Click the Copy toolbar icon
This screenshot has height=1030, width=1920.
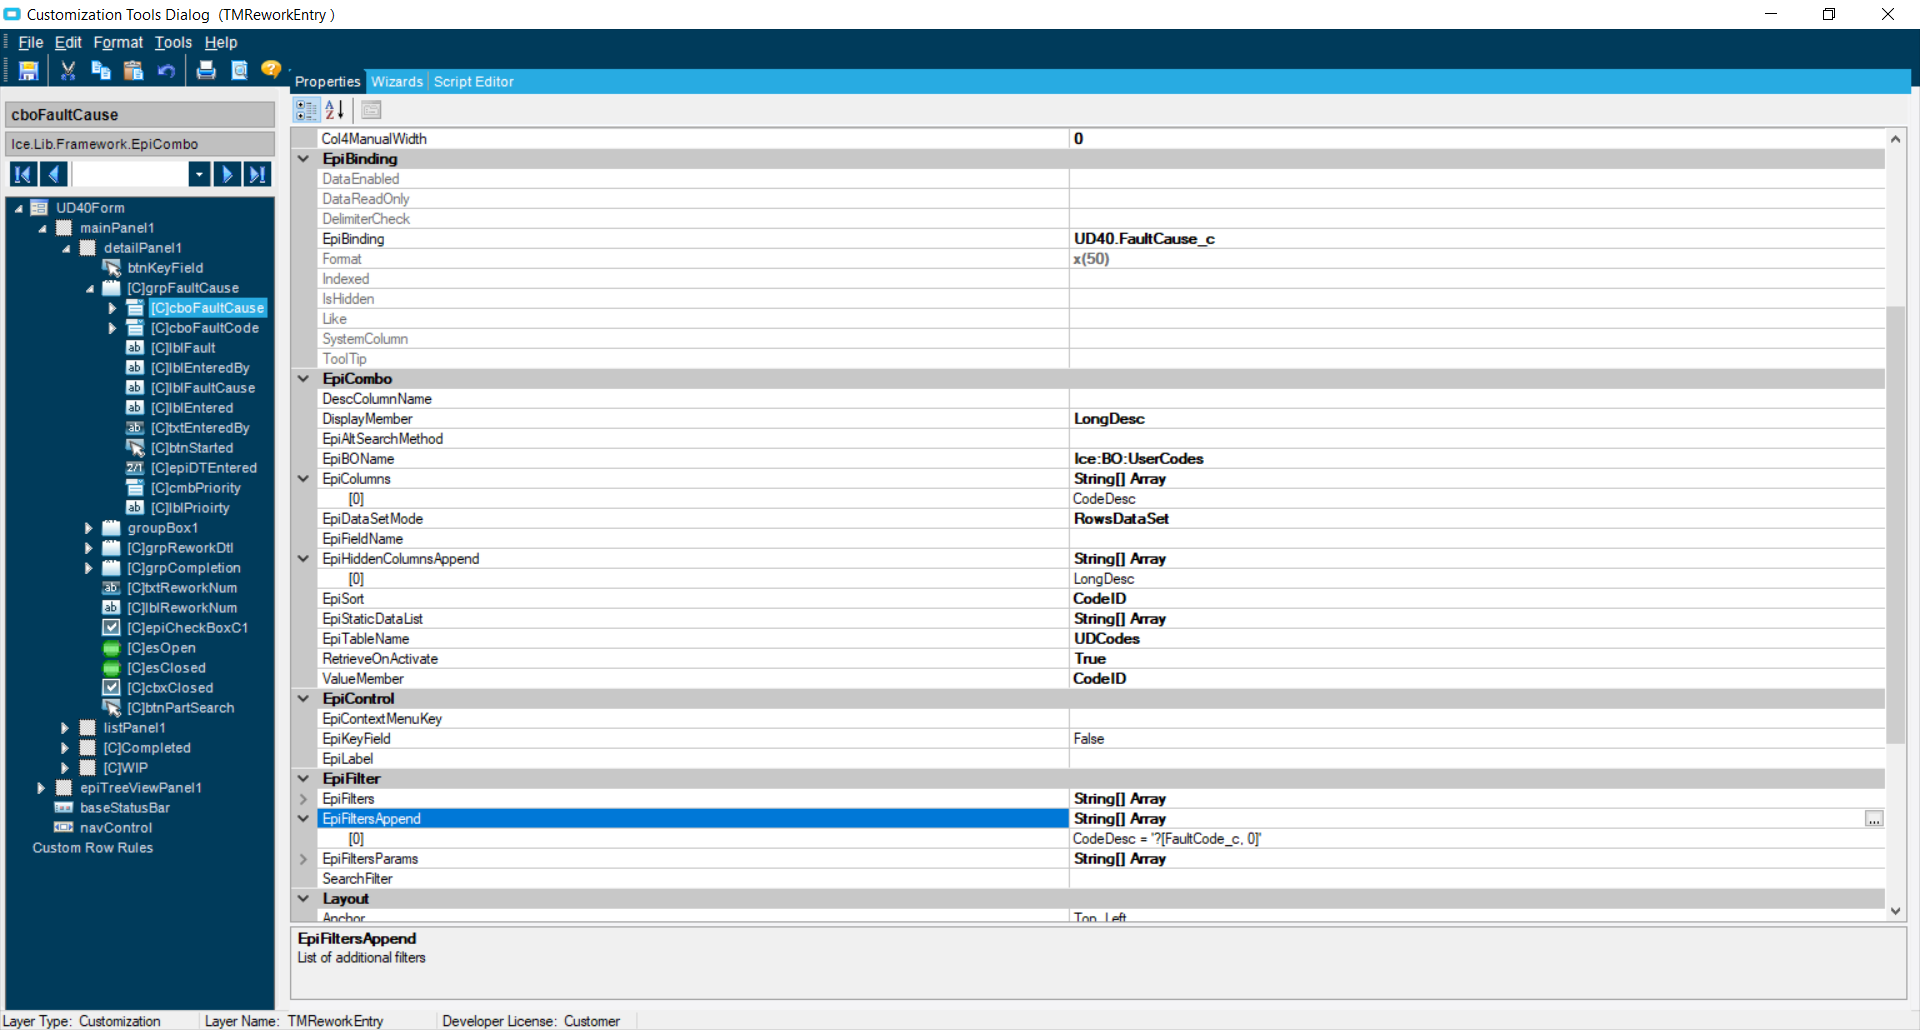point(101,70)
